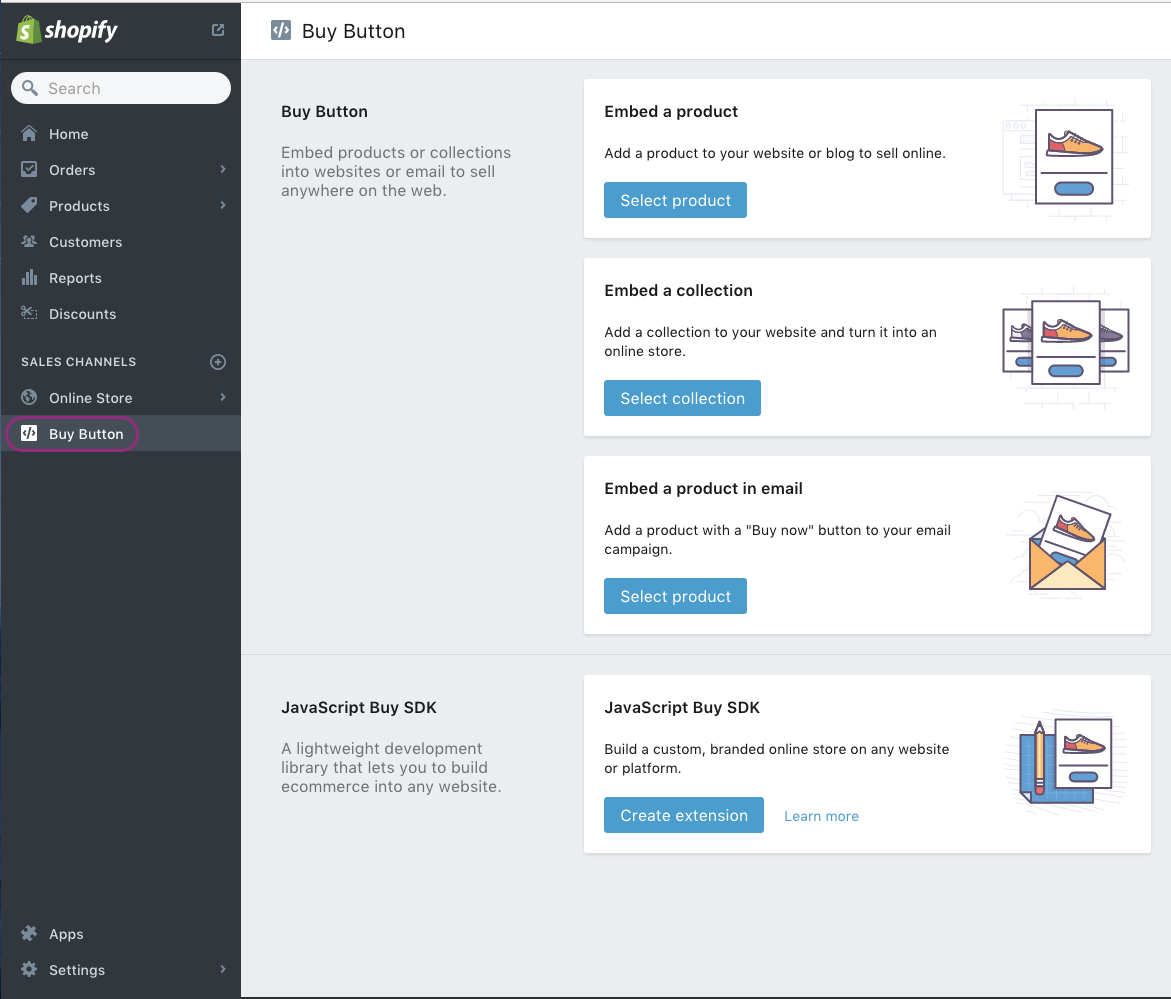
Task: Click the Orders checkbox icon
Action: 29,169
